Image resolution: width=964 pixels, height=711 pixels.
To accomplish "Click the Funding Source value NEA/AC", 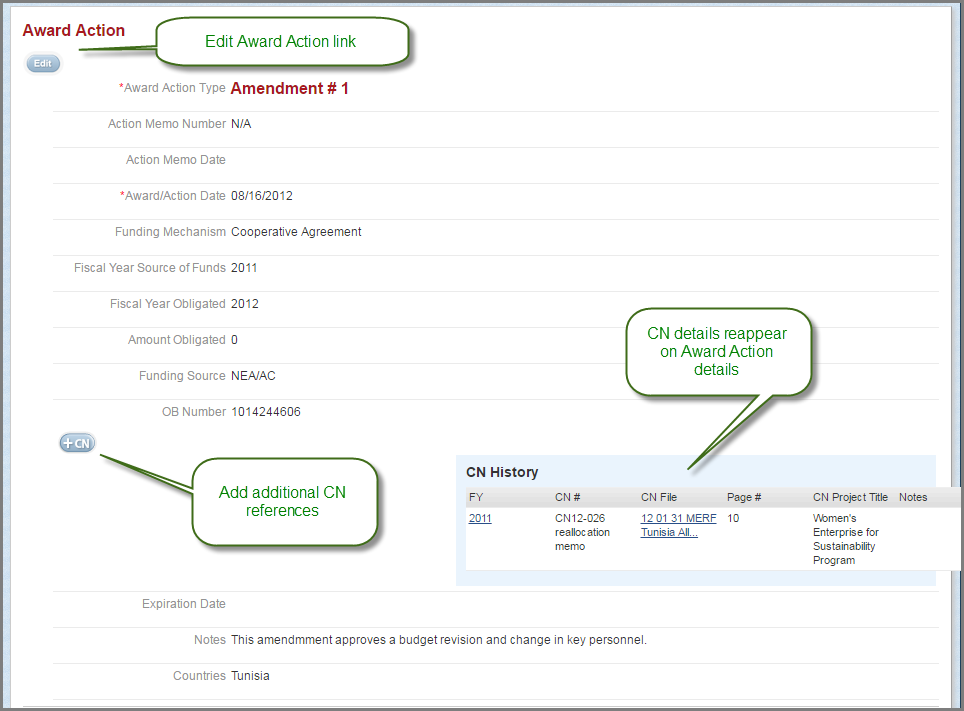I will (253, 376).
